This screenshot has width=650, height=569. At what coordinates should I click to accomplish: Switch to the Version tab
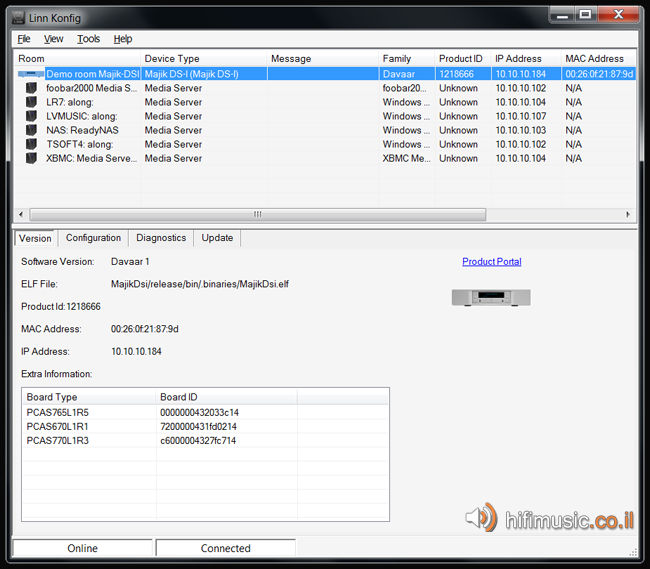(x=35, y=238)
